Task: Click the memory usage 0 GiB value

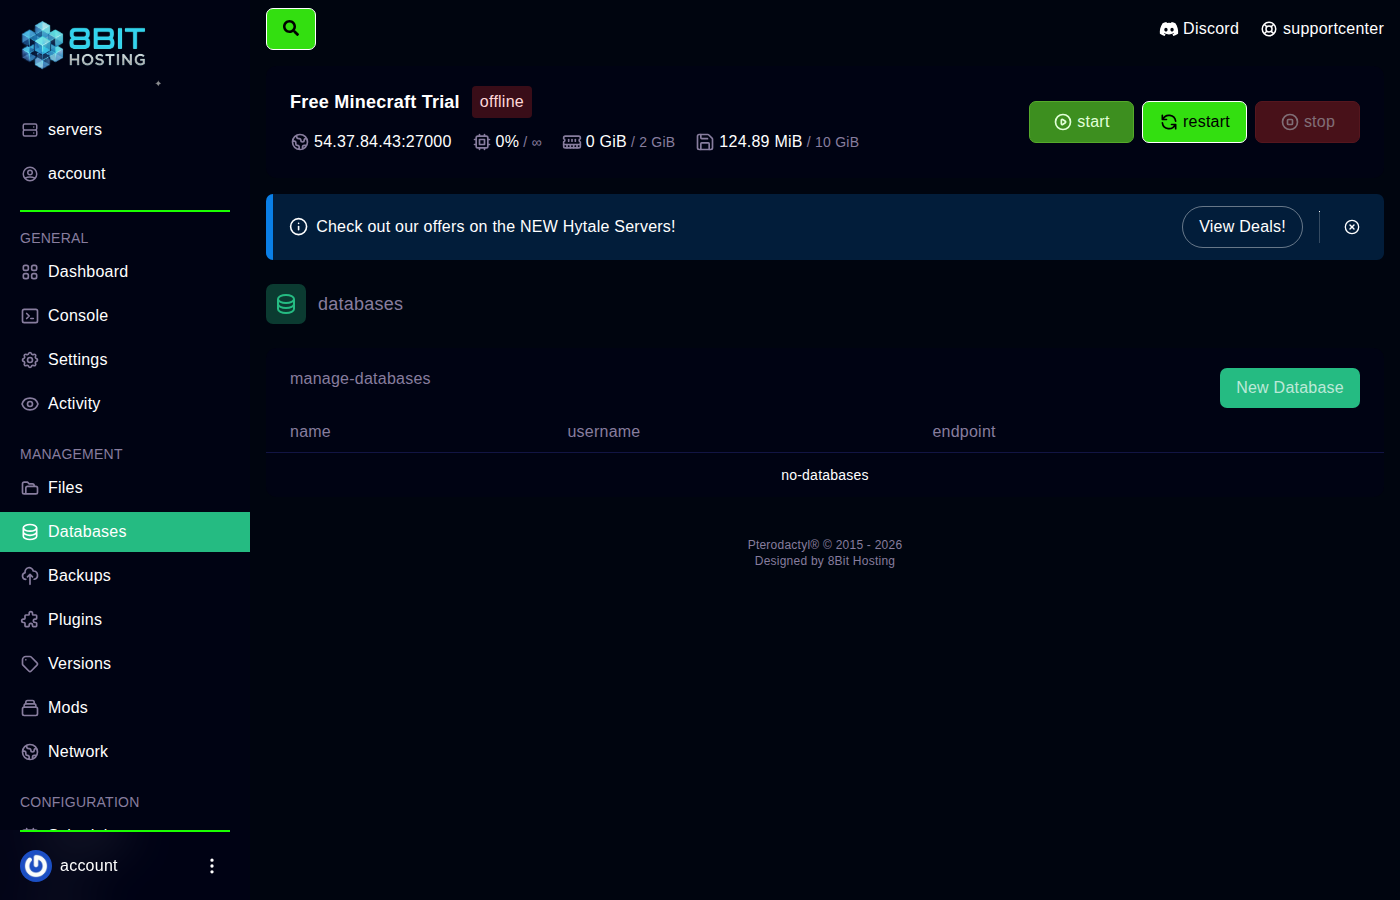Action: pos(606,142)
